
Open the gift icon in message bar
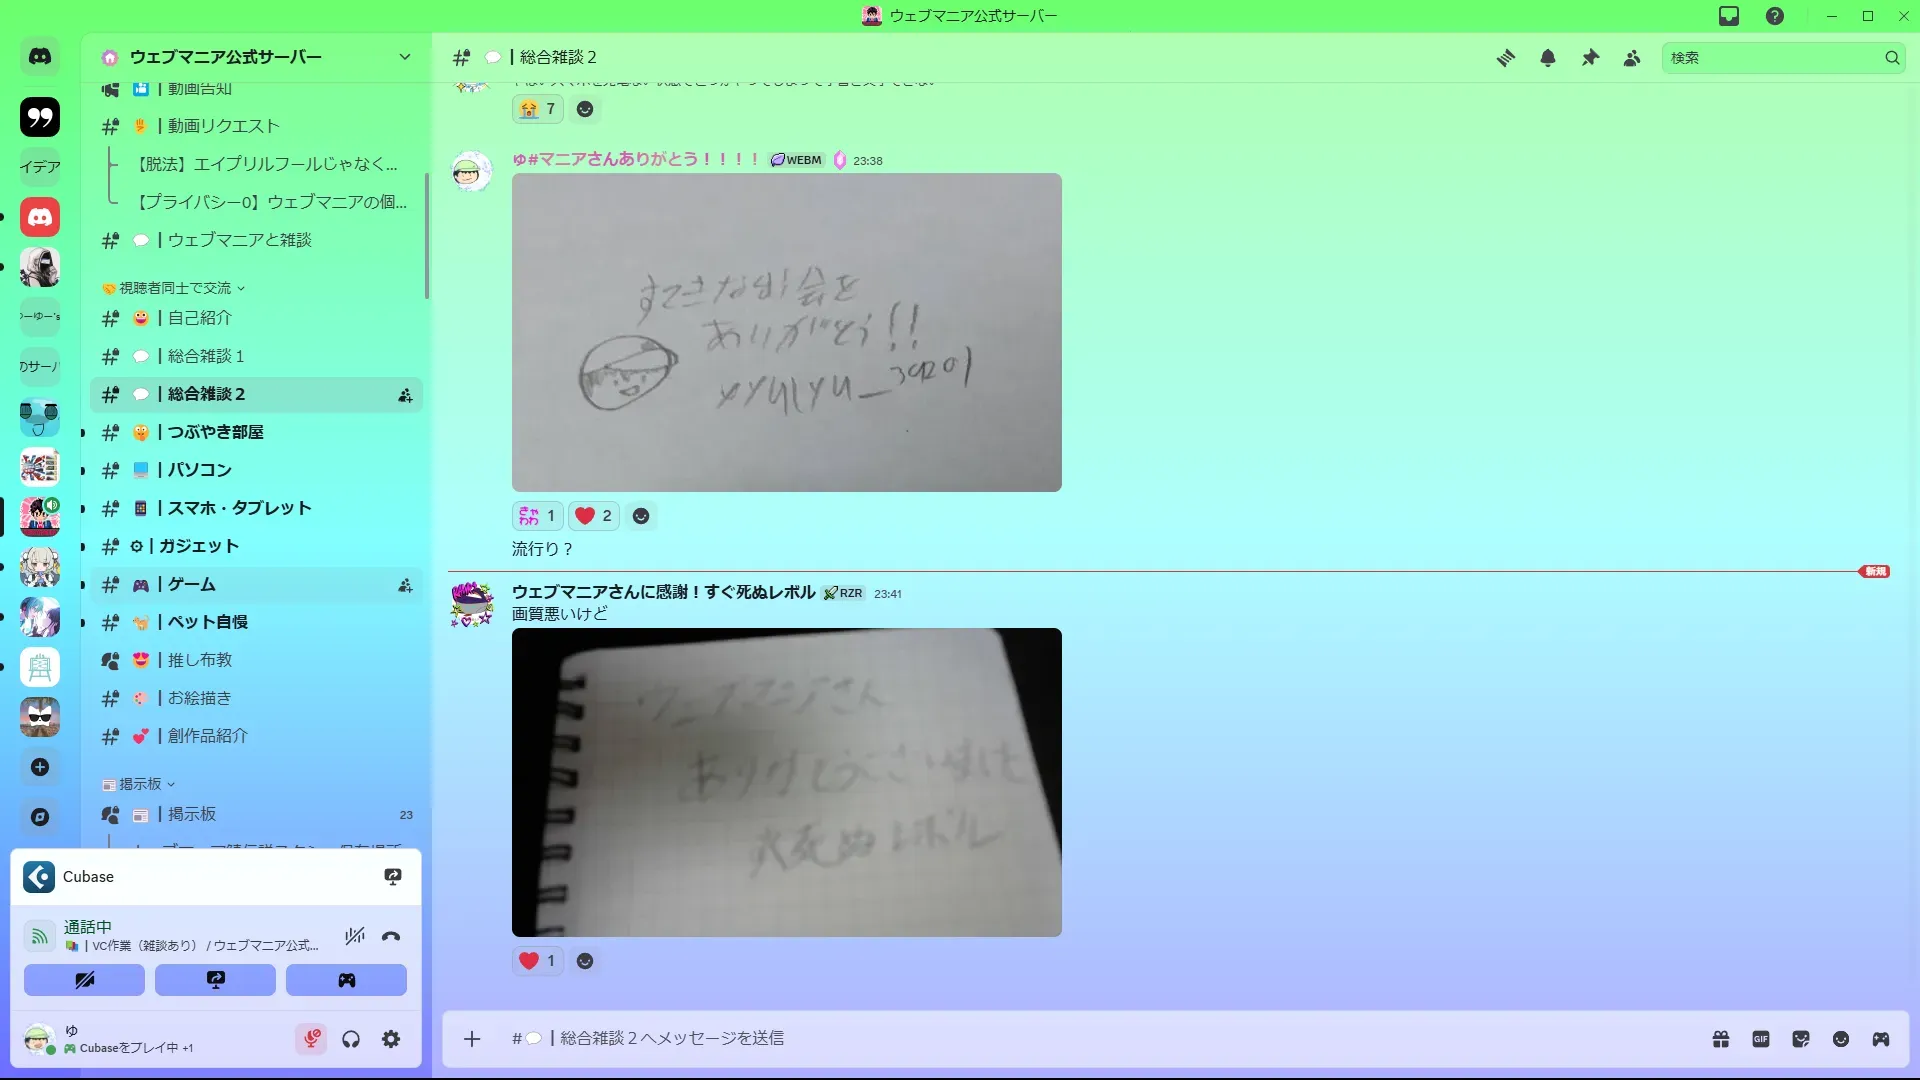coord(1721,1039)
